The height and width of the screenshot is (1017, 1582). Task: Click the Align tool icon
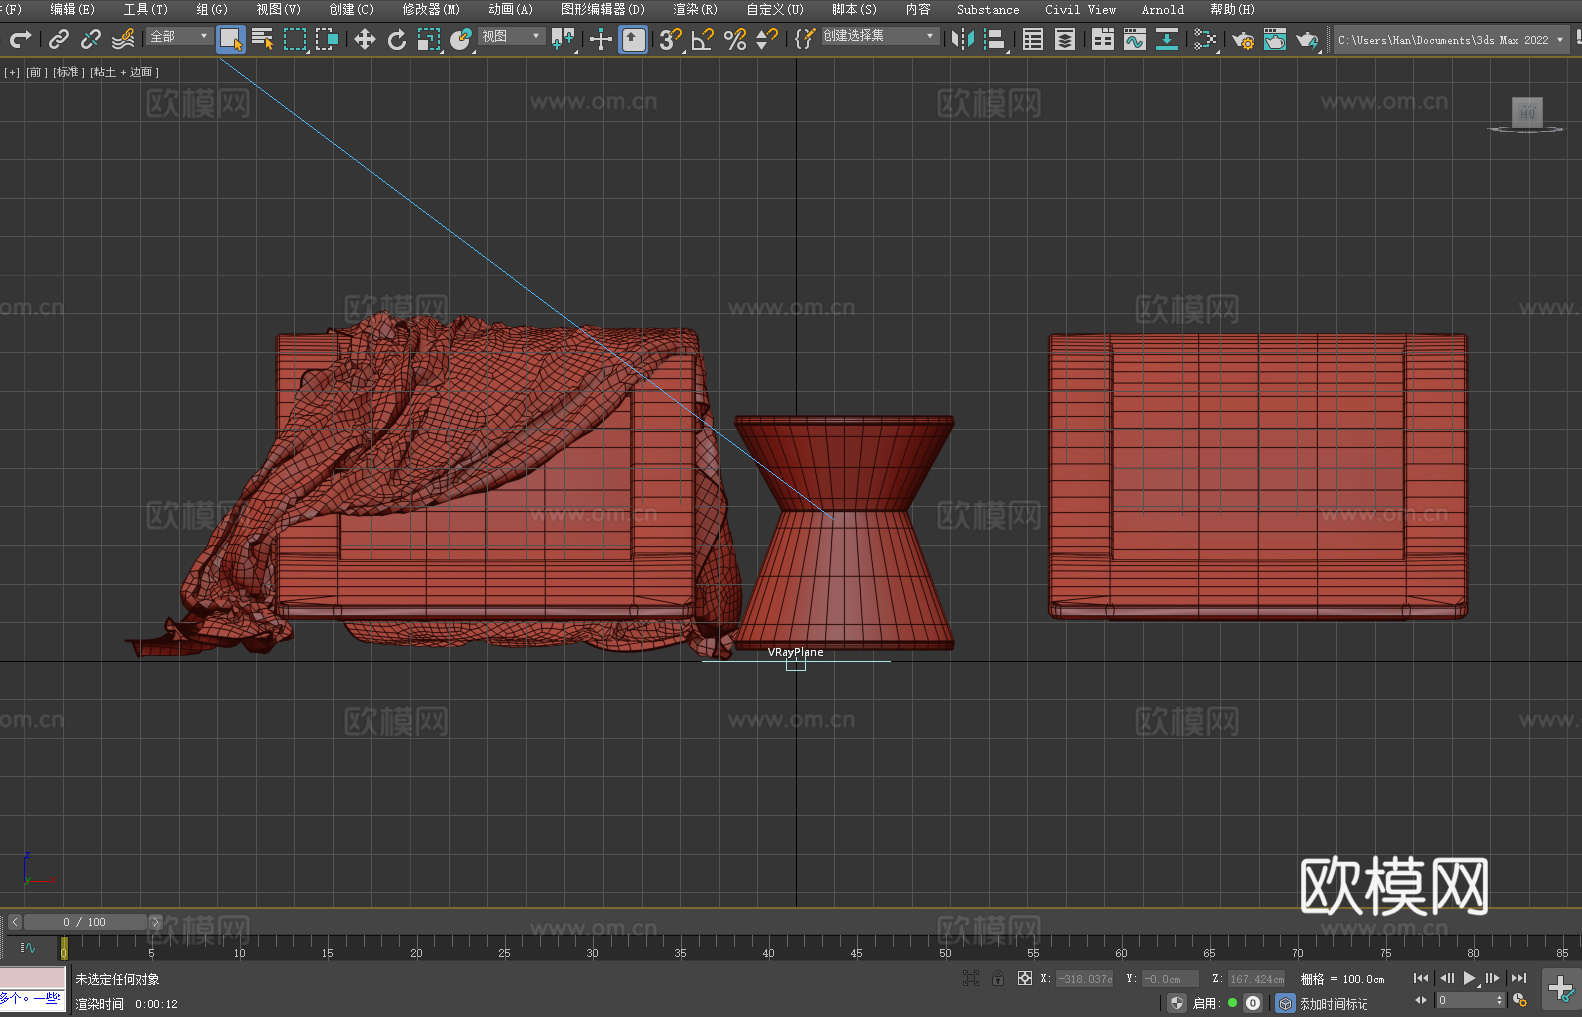995,39
